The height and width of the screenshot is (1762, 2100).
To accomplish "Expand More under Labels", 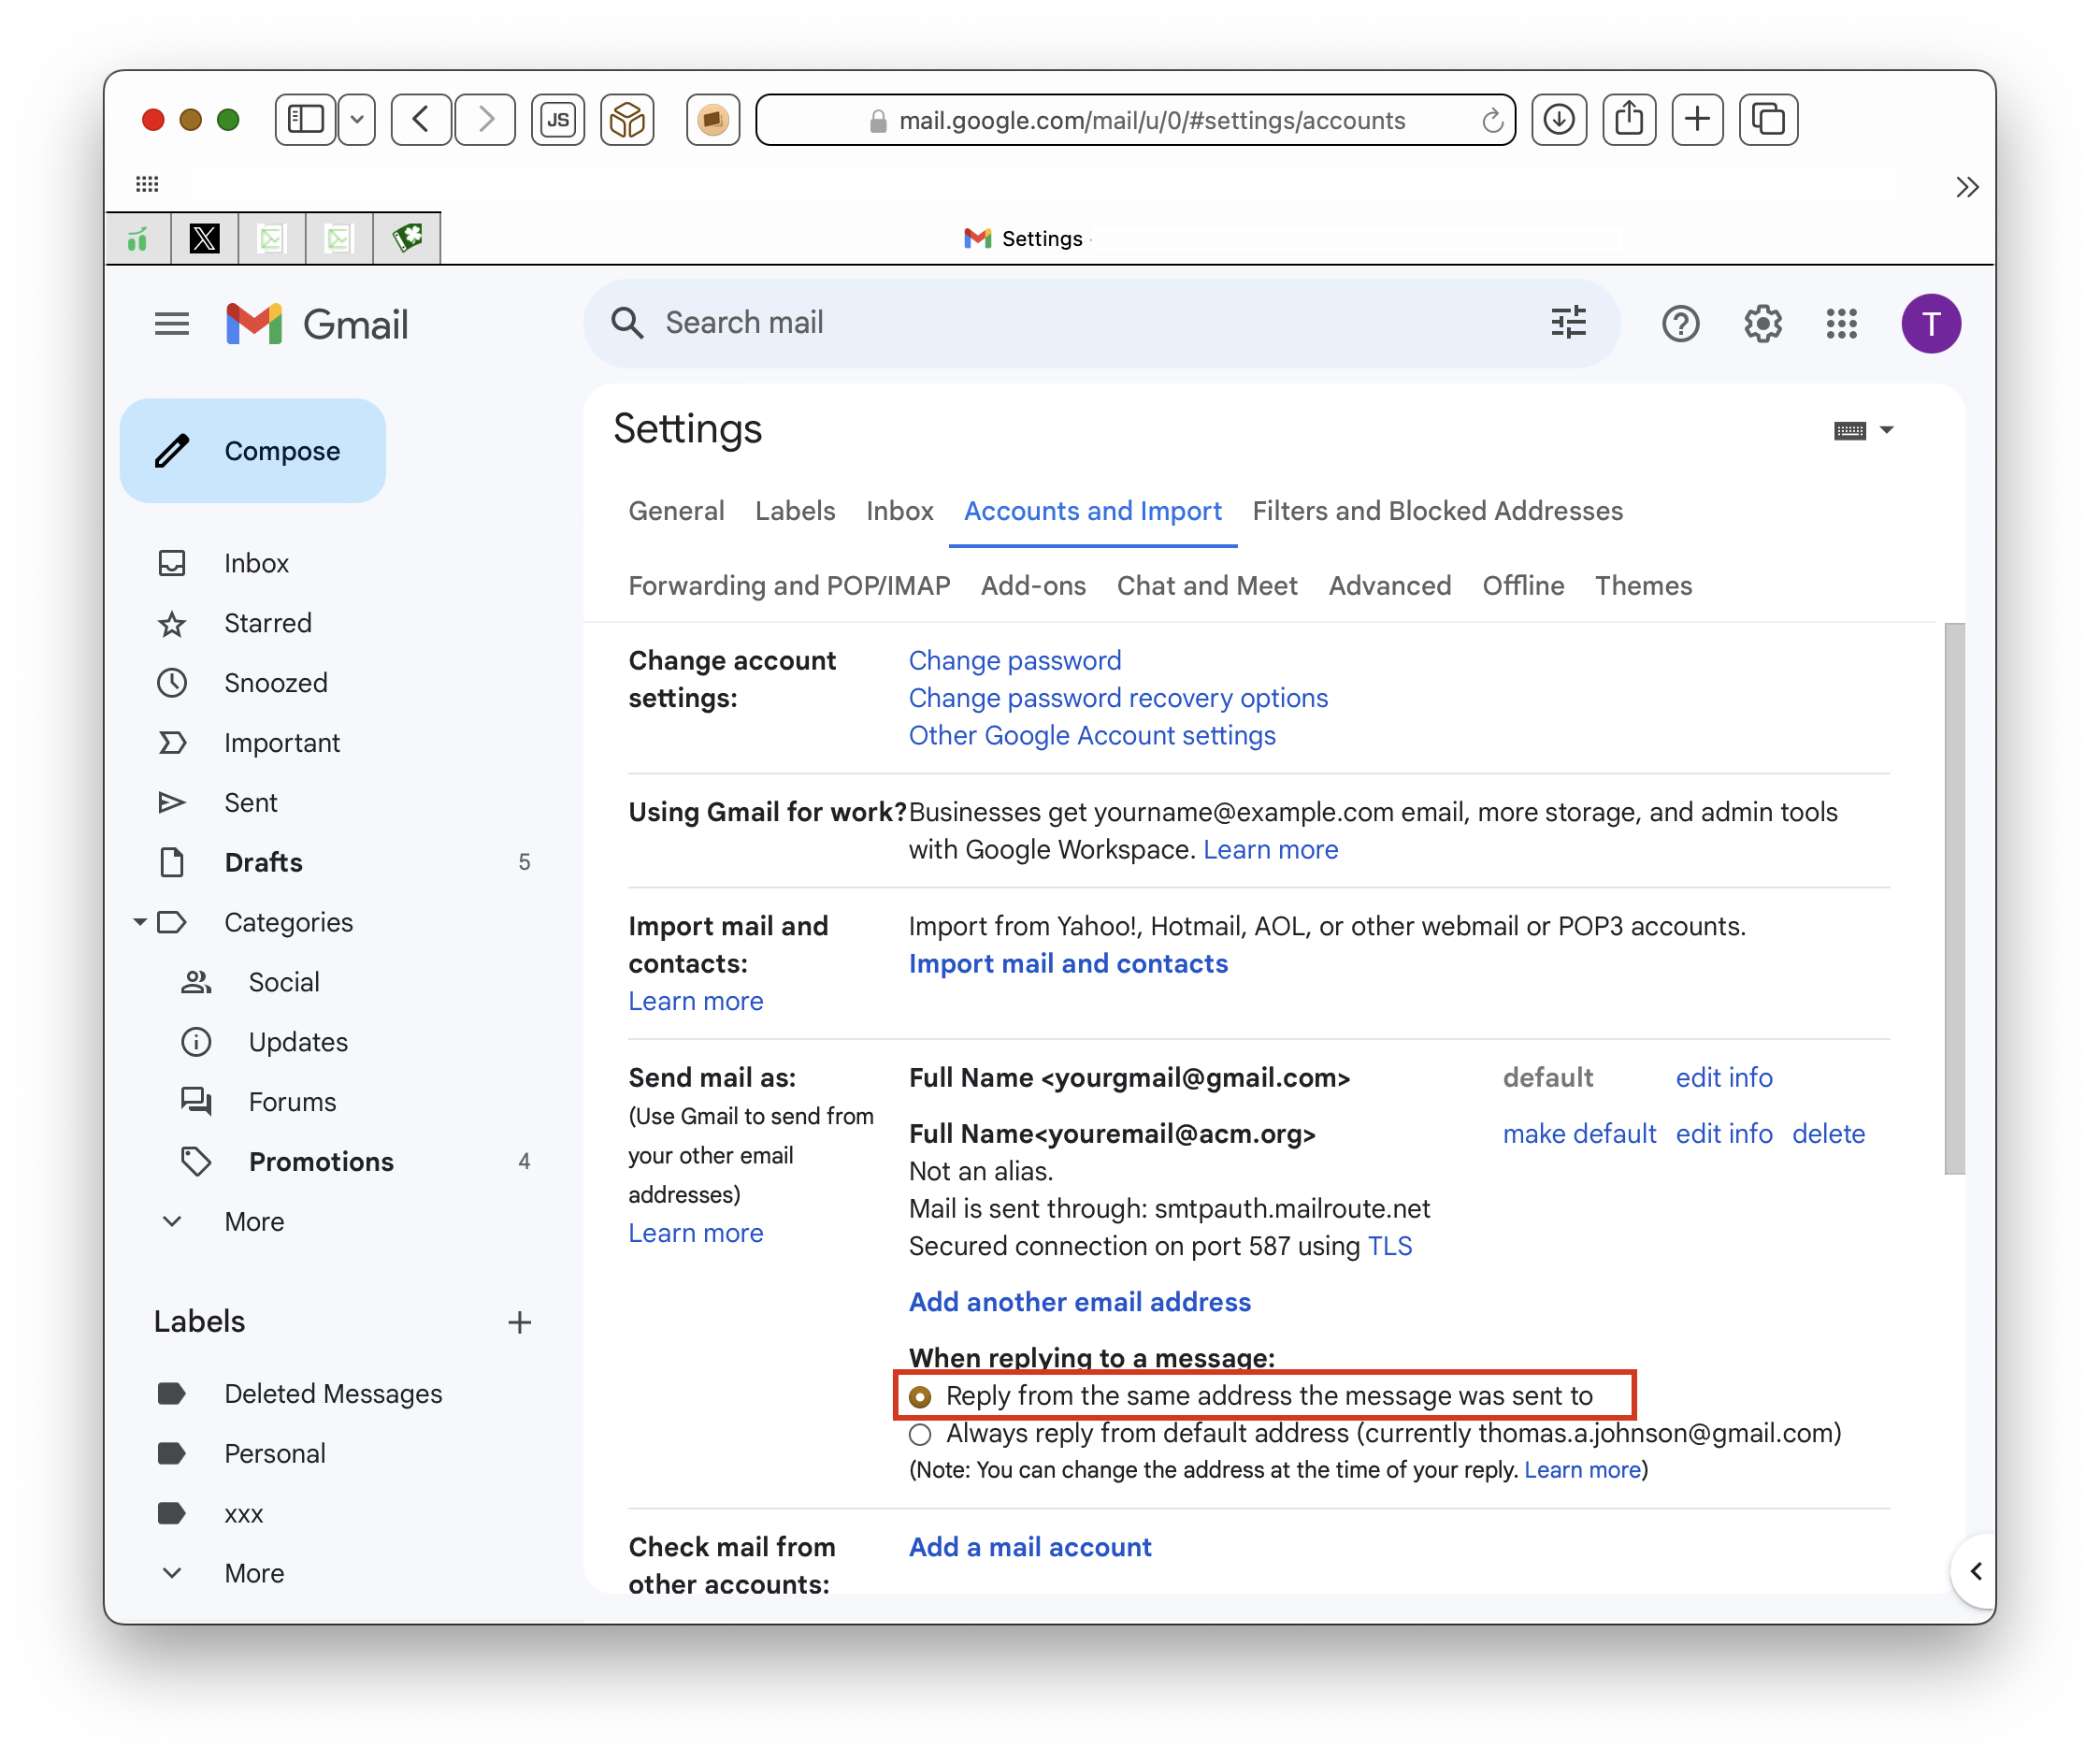I will (x=254, y=1572).
